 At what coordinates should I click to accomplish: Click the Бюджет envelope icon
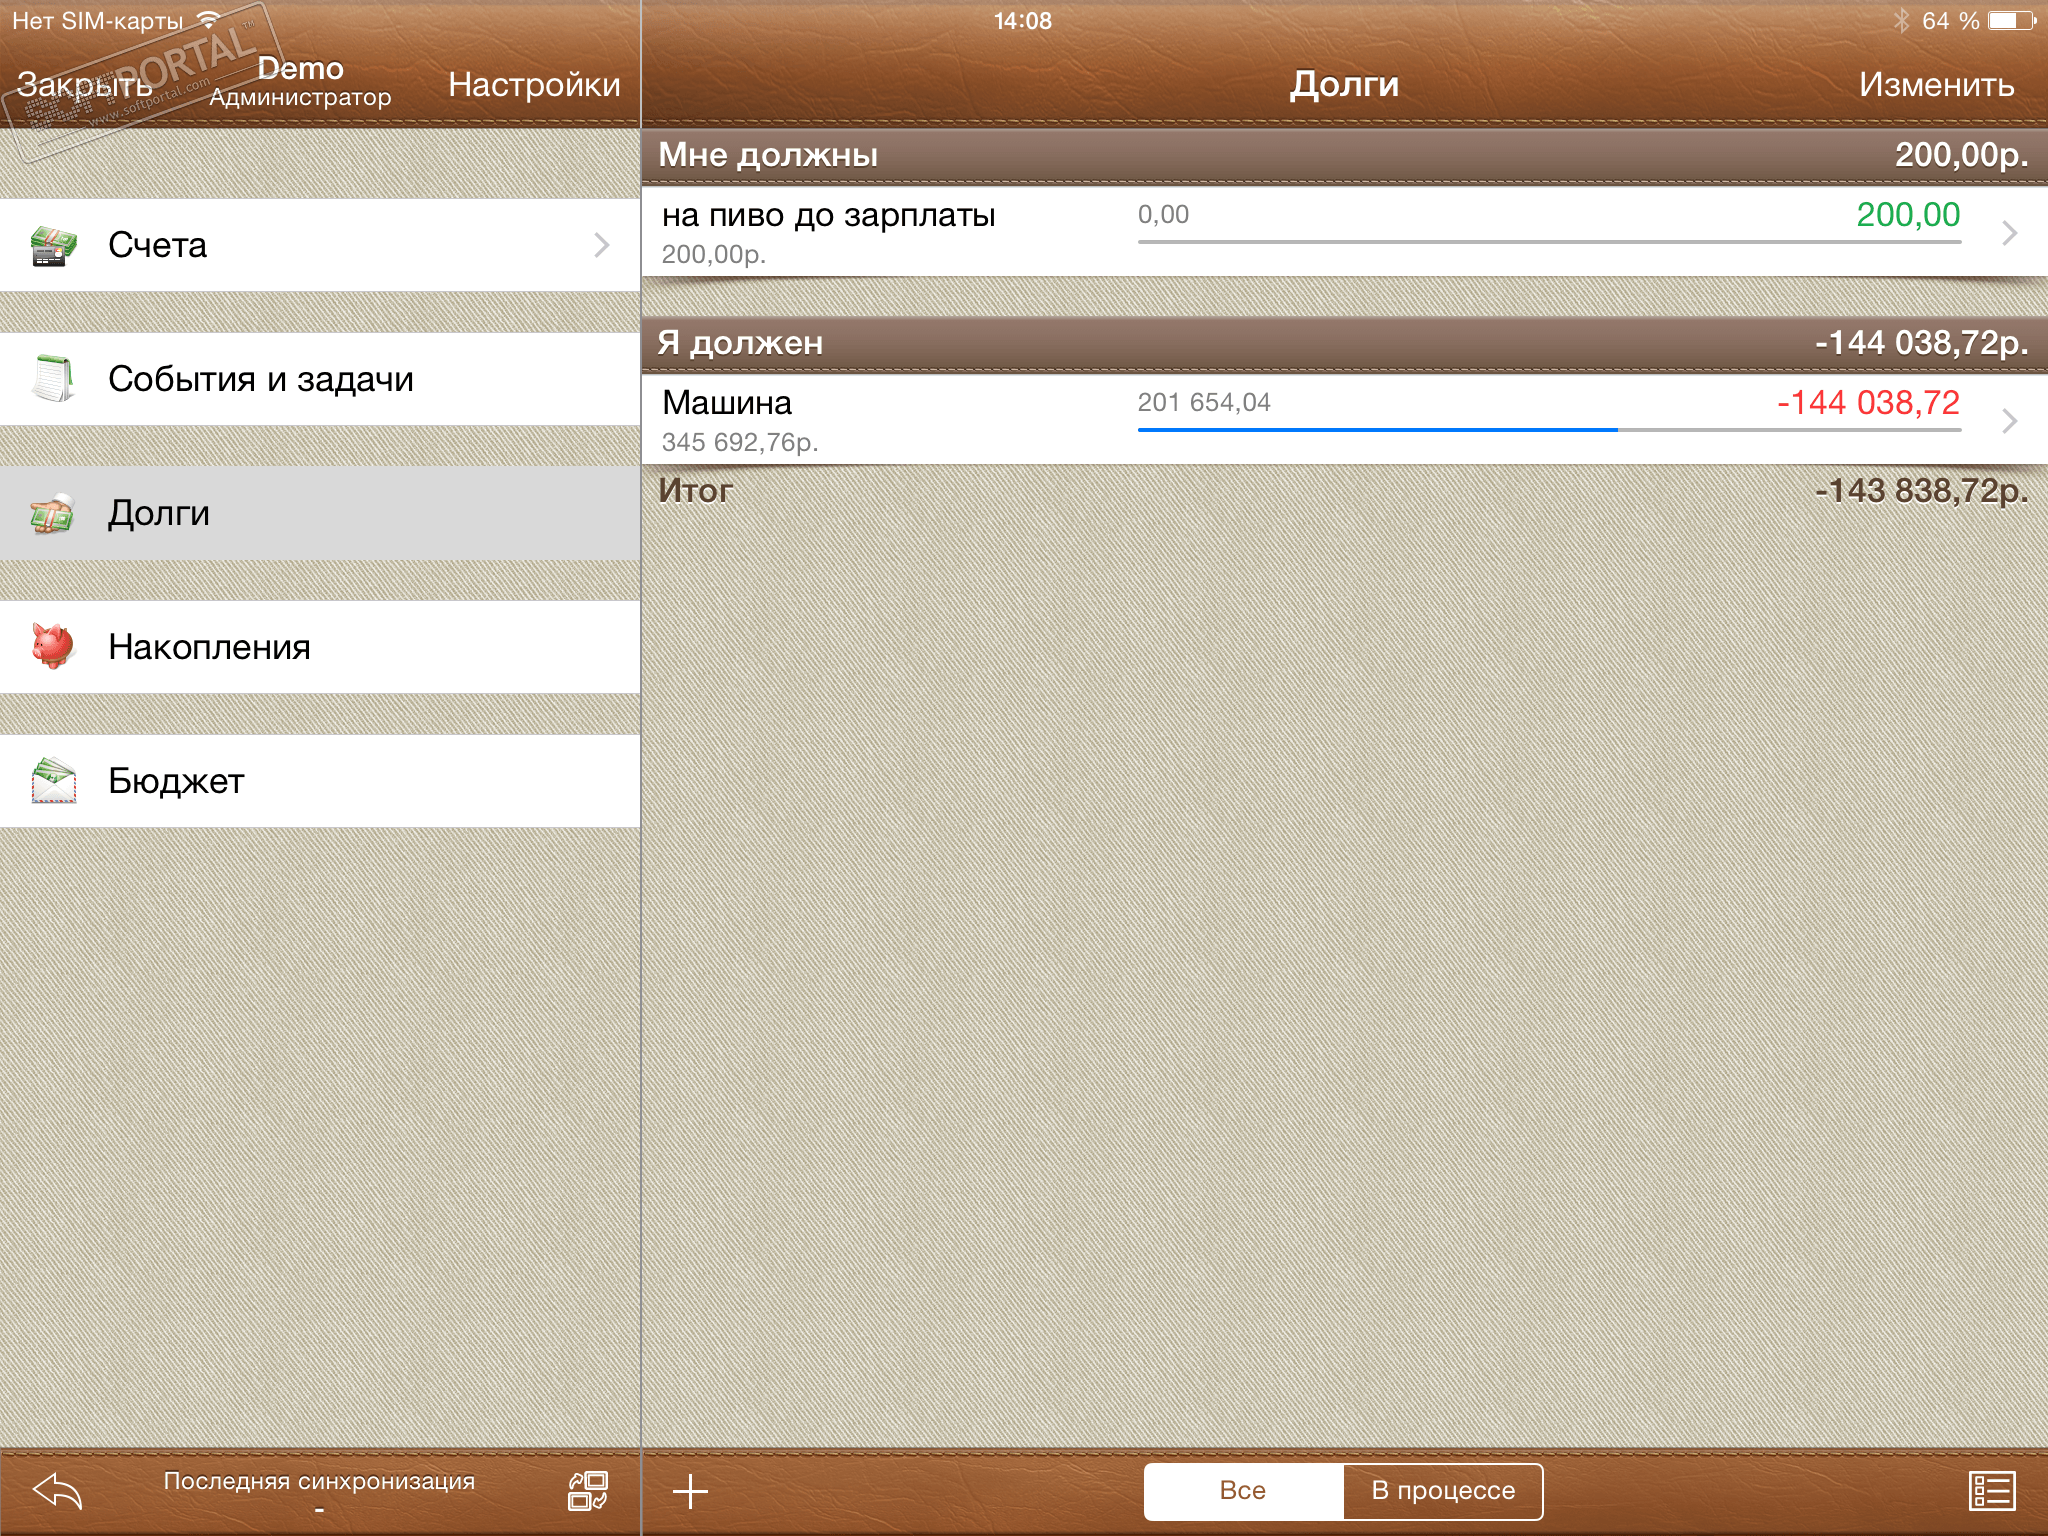[54, 781]
